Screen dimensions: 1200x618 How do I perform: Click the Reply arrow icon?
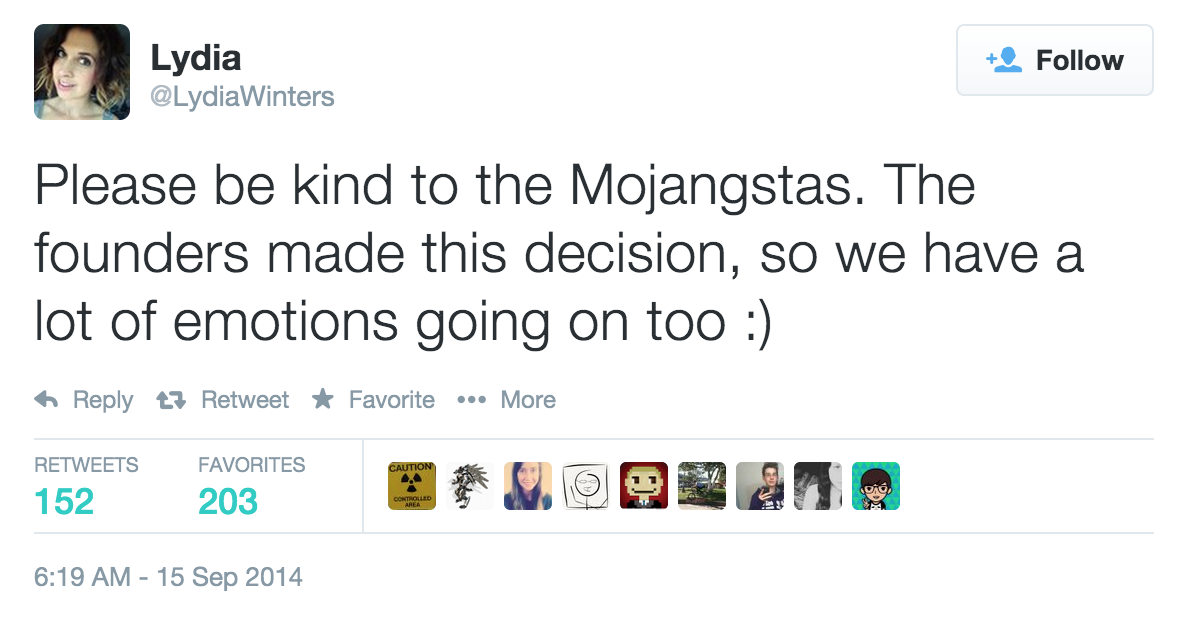coord(46,400)
